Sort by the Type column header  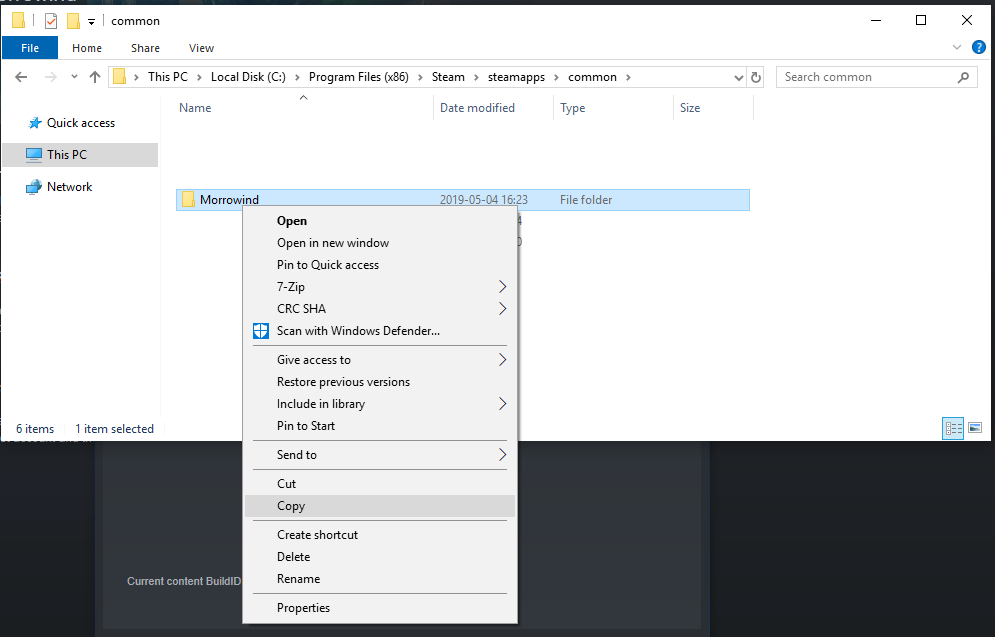[x=572, y=108]
